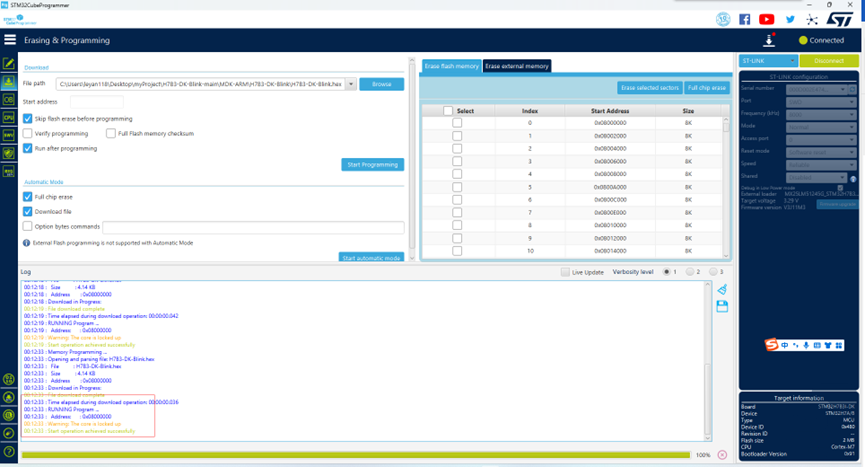
Task: Click the ST logo in header
Action: point(840,19)
